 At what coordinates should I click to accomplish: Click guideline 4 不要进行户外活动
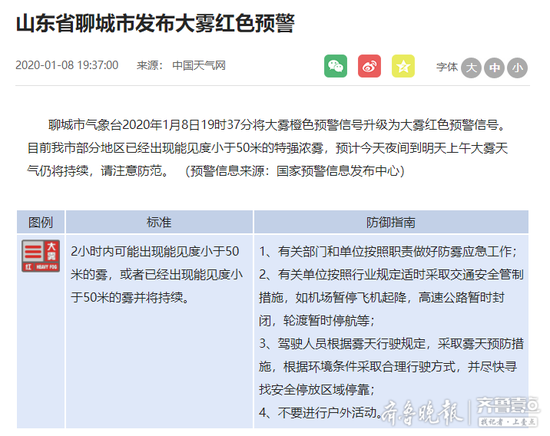321,413
